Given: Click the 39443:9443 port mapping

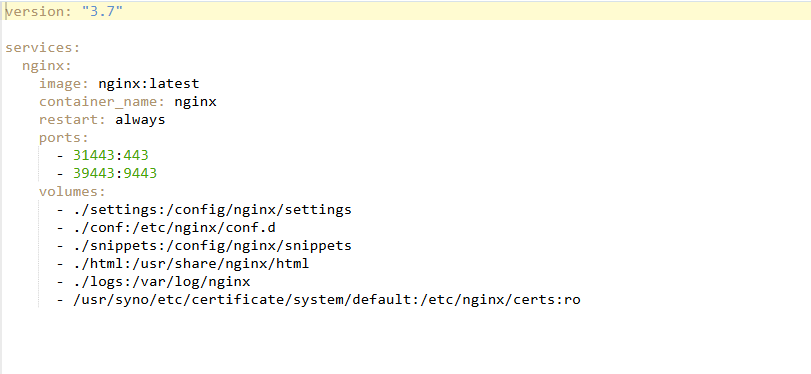Looking at the screenshot, I should pyautogui.click(x=115, y=173).
